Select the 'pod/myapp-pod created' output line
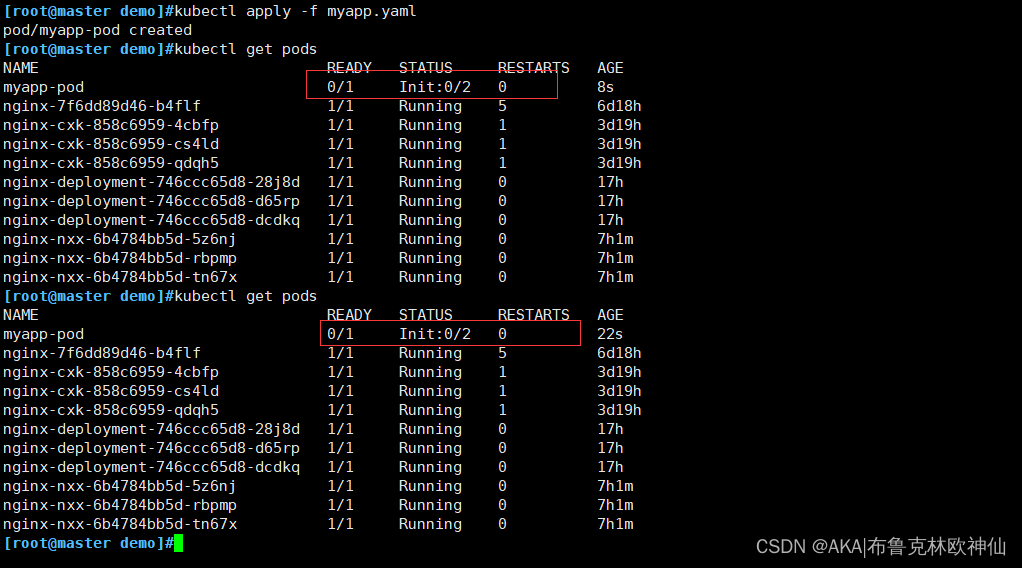Screen dimensions: 1022x568 [98, 30]
